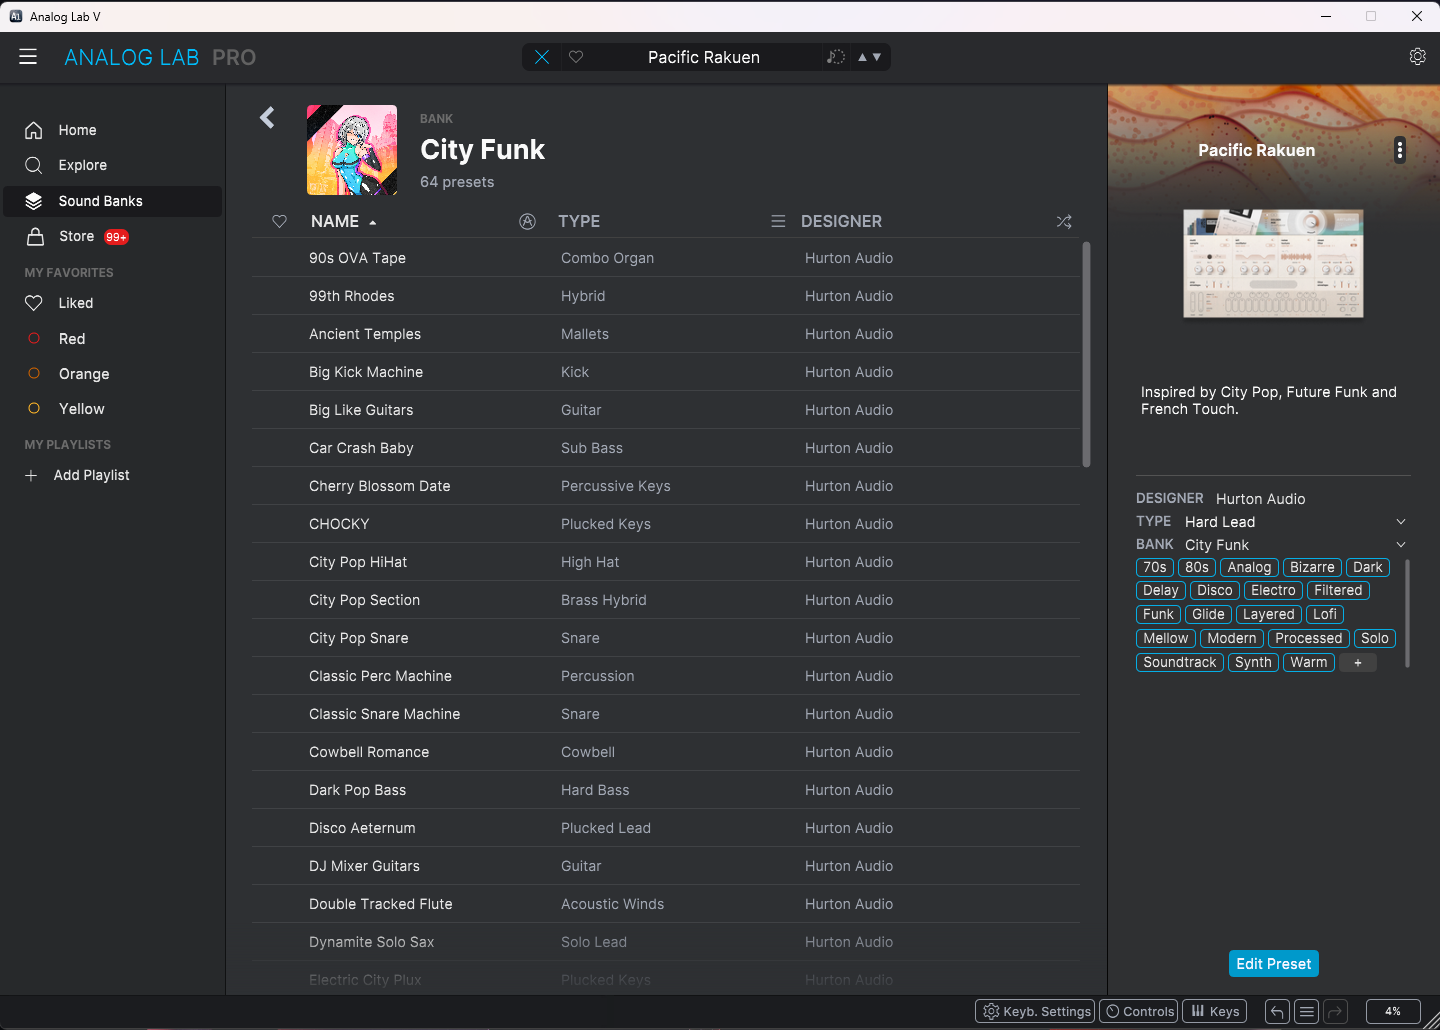Expand the BANK City Funk dropdown

tap(1401, 545)
